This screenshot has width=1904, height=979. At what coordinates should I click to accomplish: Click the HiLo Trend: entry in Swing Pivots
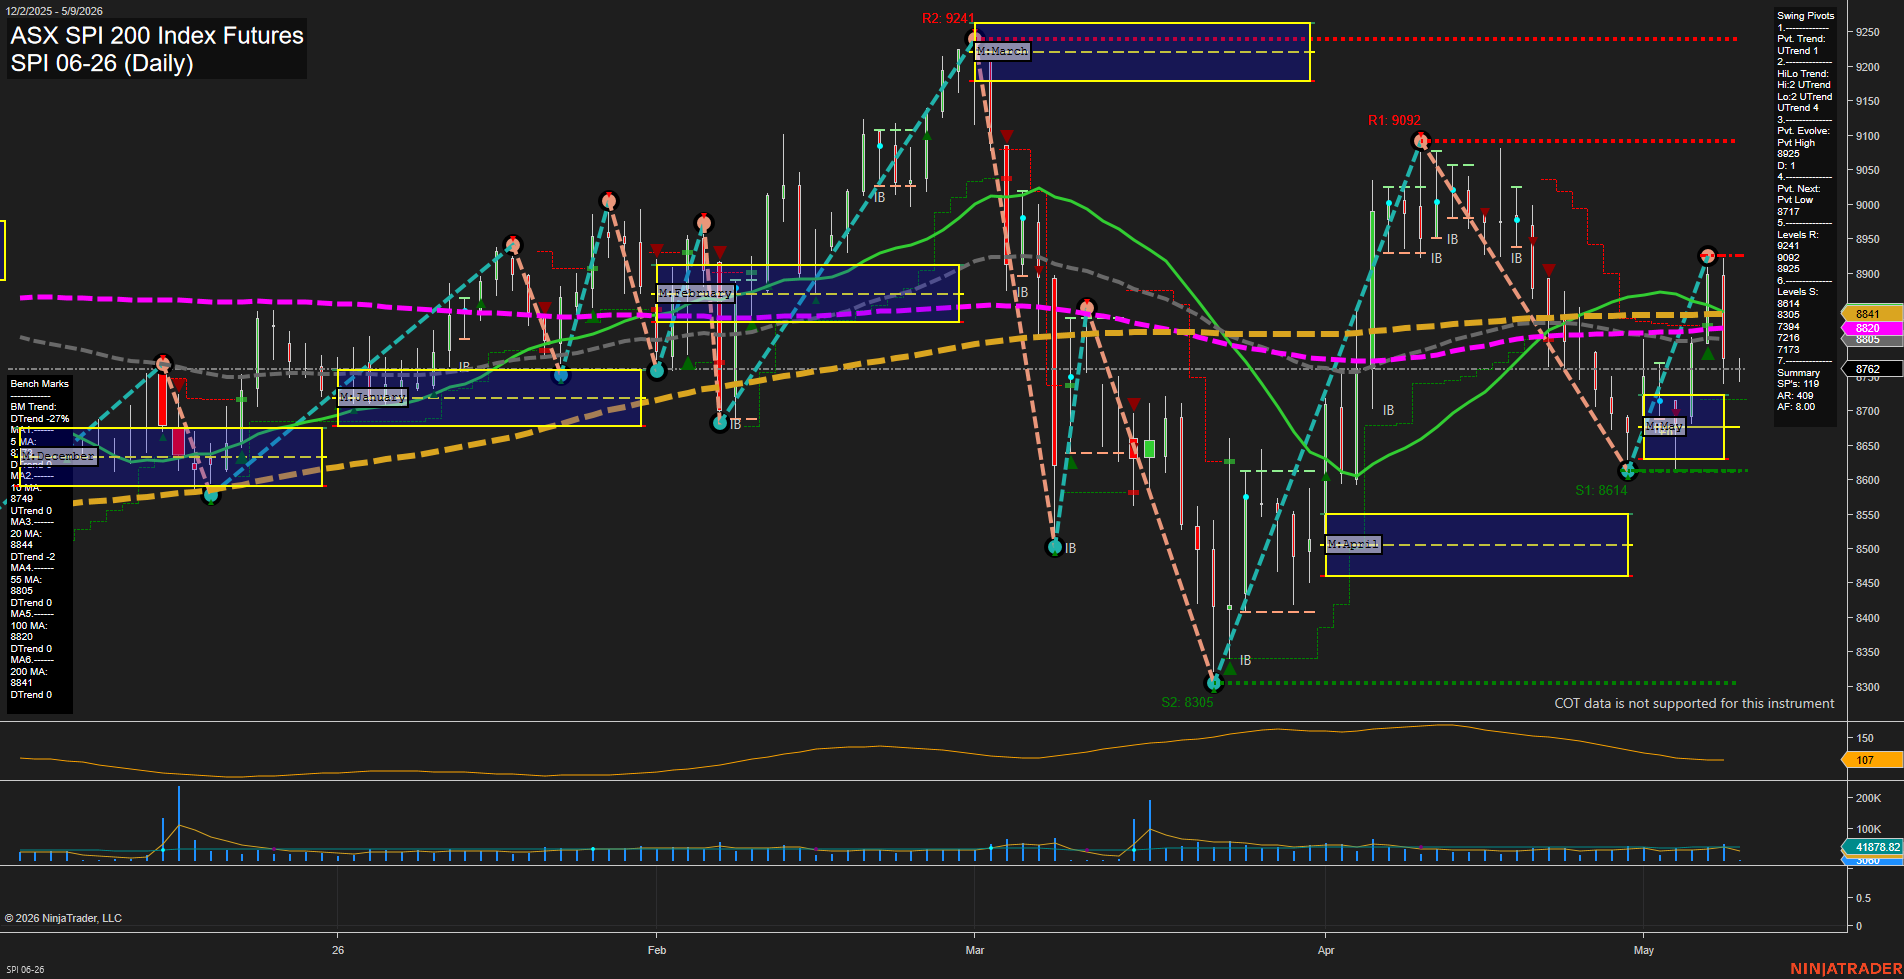(1803, 74)
